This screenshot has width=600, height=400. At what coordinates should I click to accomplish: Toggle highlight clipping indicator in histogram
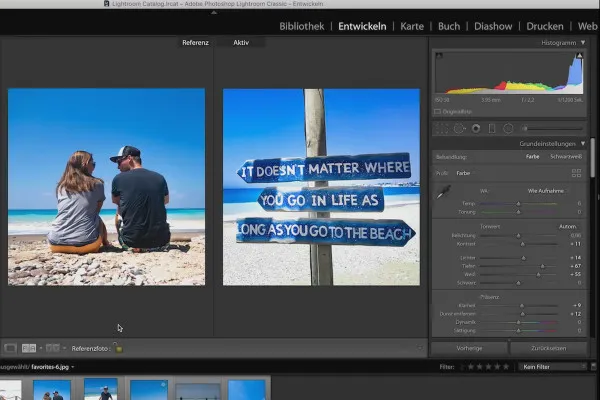[x=579, y=55]
